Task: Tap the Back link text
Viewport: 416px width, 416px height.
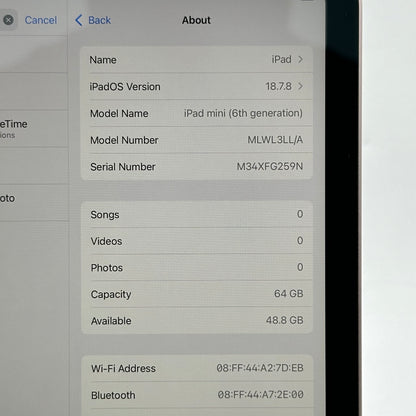Action: coord(99,20)
